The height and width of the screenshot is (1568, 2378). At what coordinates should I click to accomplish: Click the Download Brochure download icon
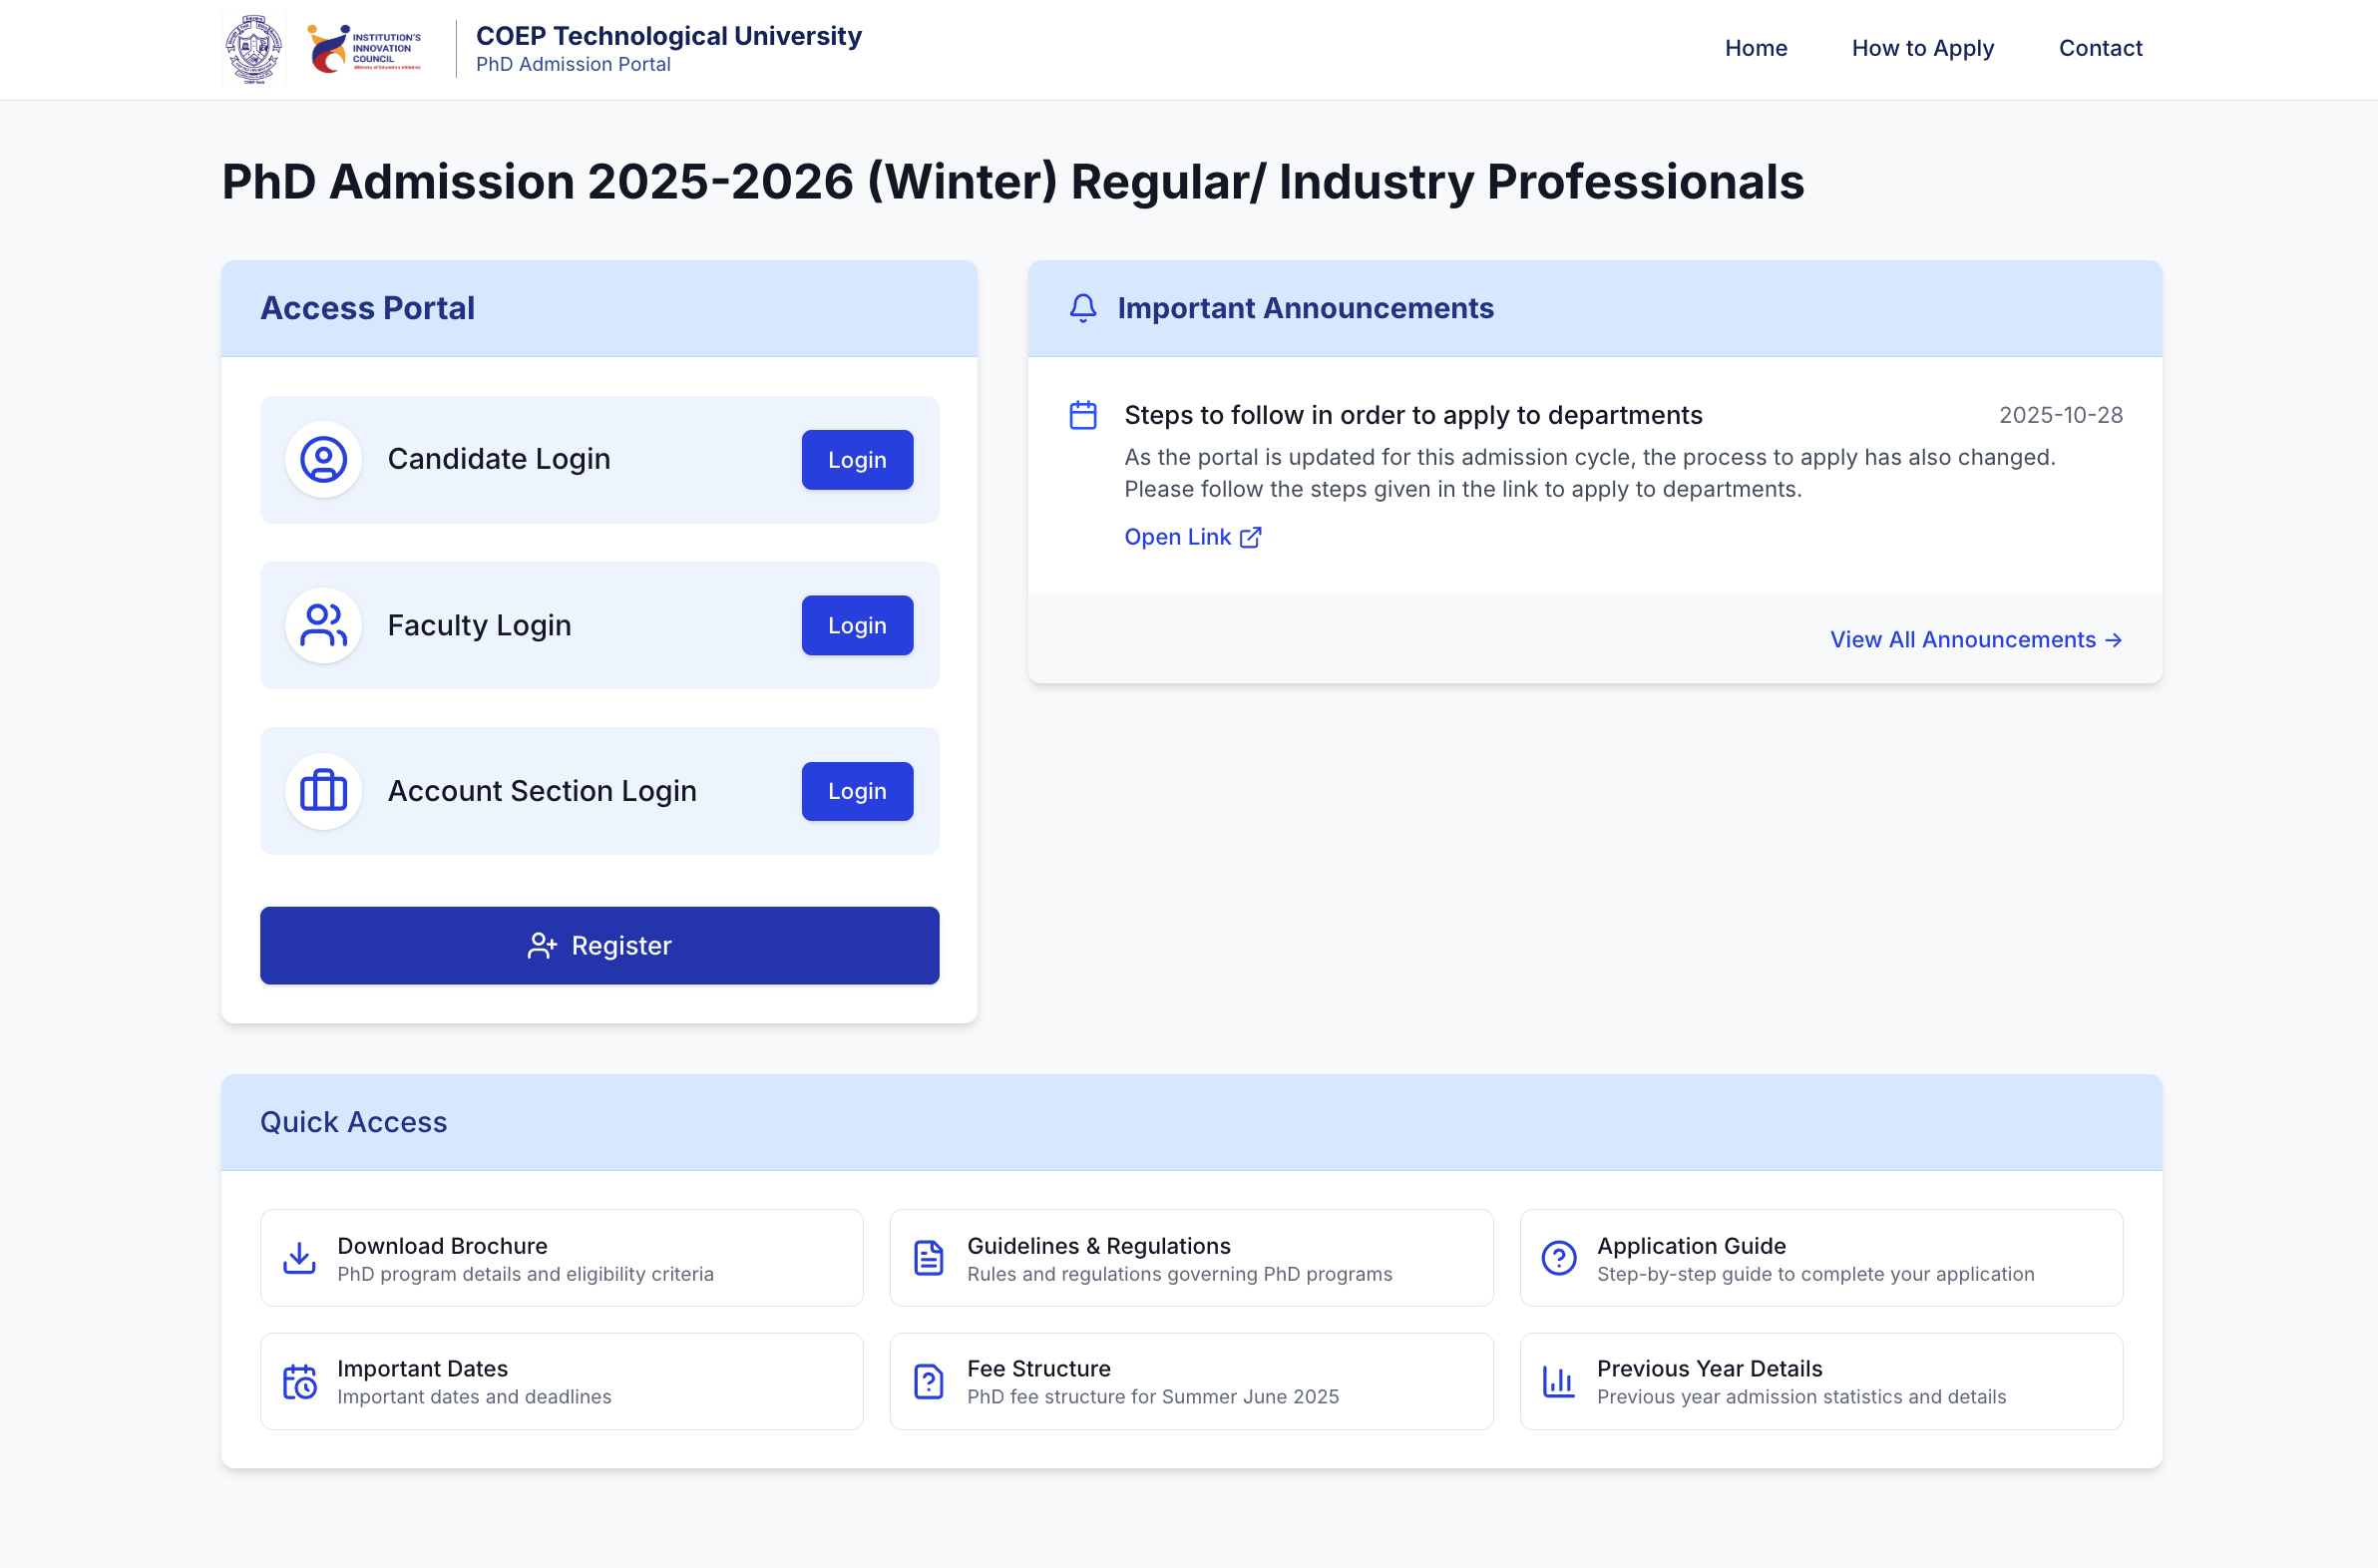click(299, 1258)
